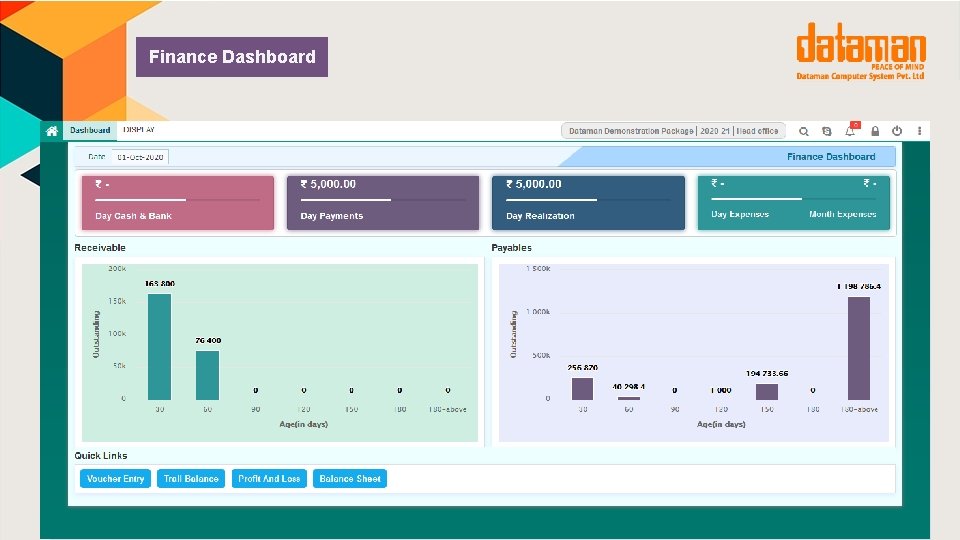Click the icon right of search
This screenshot has height=540, width=960.
pyautogui.click(x=827, y=131)
